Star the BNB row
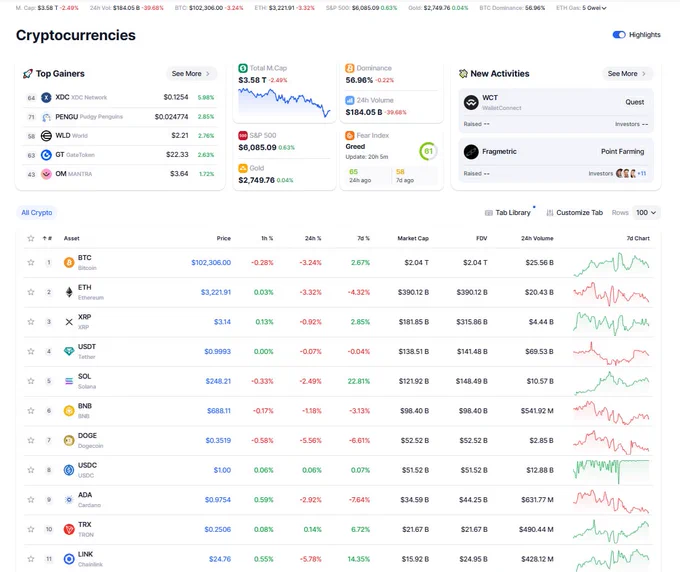The width and height of the screenshot is (680, 572). click(x=31, y=411)
